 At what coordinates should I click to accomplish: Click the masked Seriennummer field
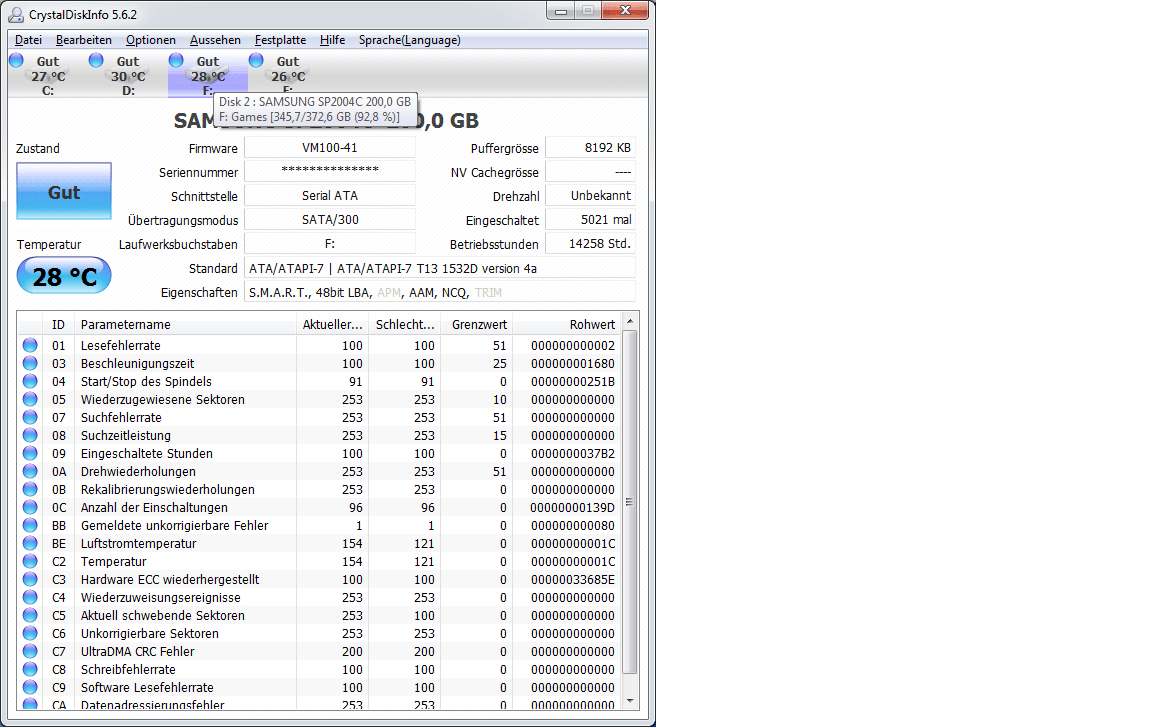pyautogui.click(x=330, y=171)
